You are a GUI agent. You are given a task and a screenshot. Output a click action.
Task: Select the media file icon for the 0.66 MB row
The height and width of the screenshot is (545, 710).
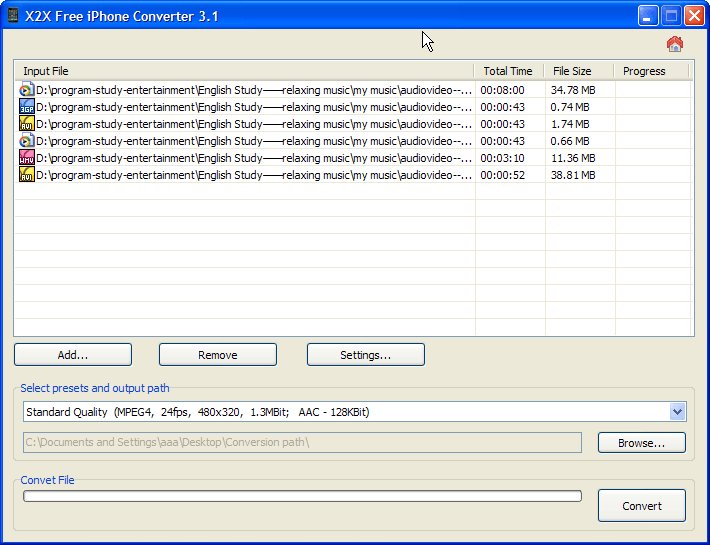[27, 141]
